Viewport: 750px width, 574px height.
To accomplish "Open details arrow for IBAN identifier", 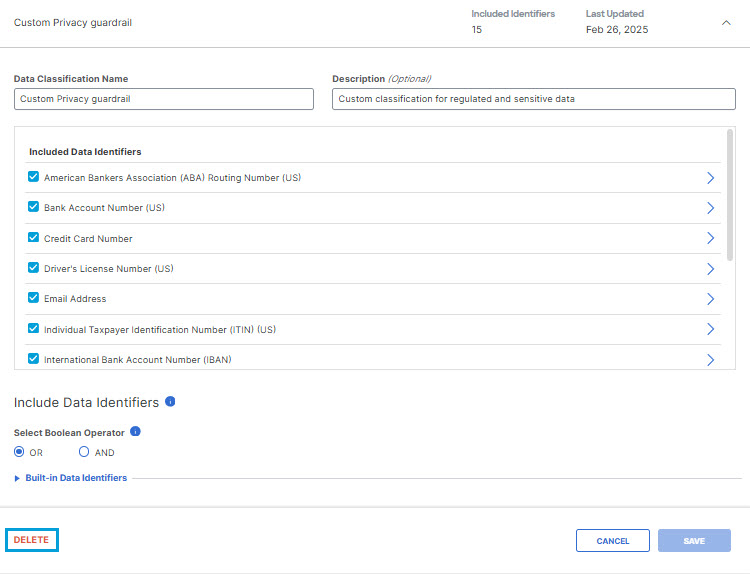I will click(710, 360).
